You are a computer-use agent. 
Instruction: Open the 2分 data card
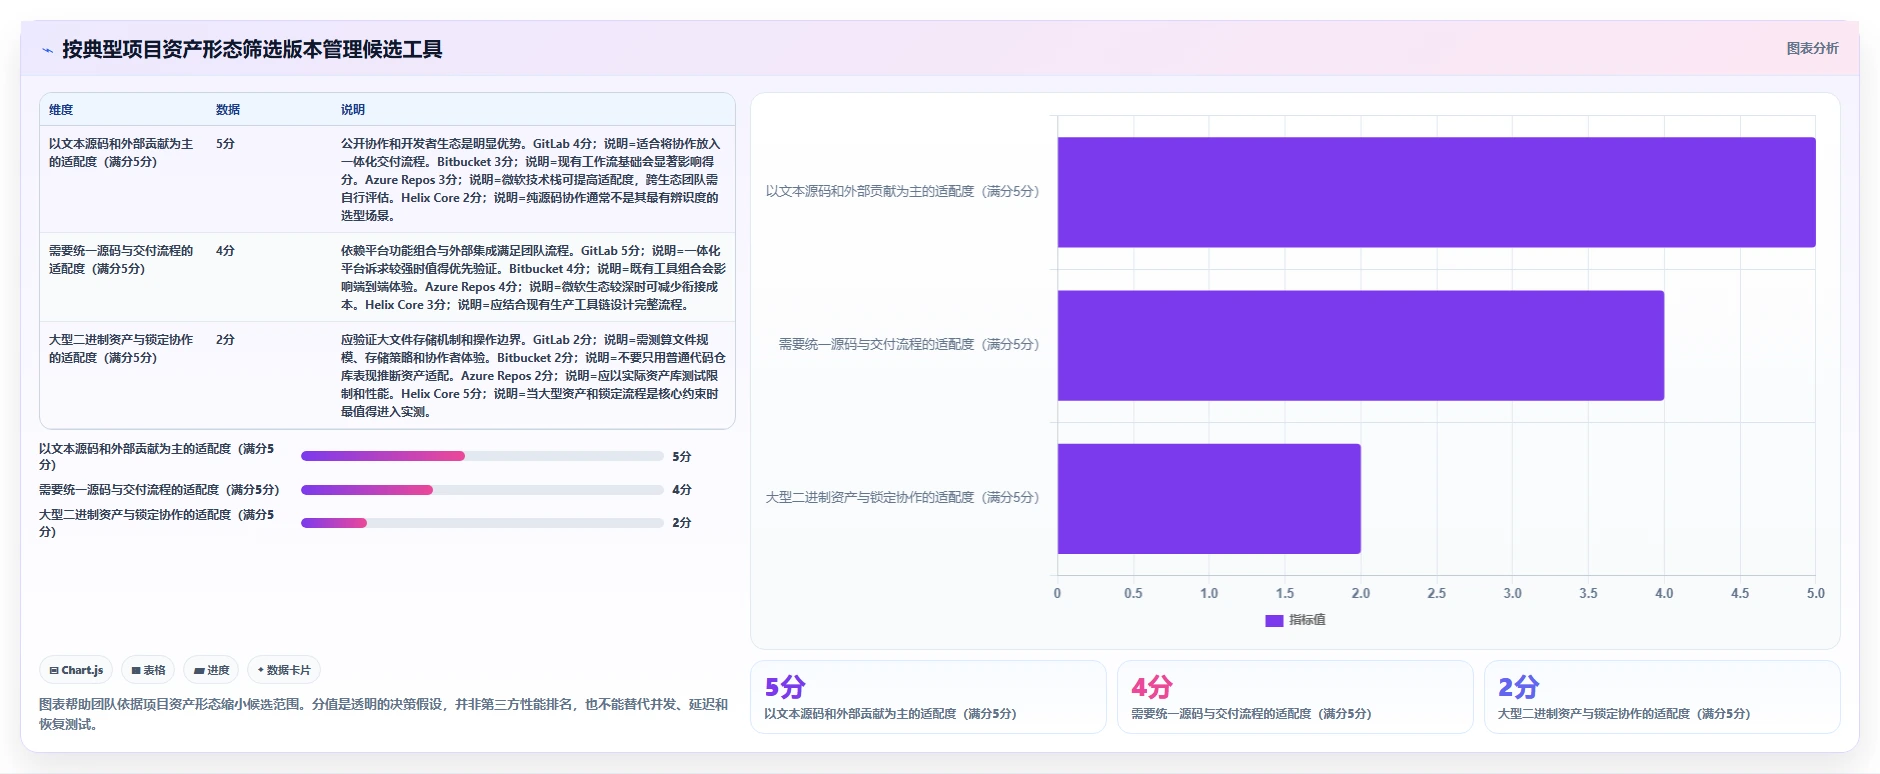pos(1662,697)
